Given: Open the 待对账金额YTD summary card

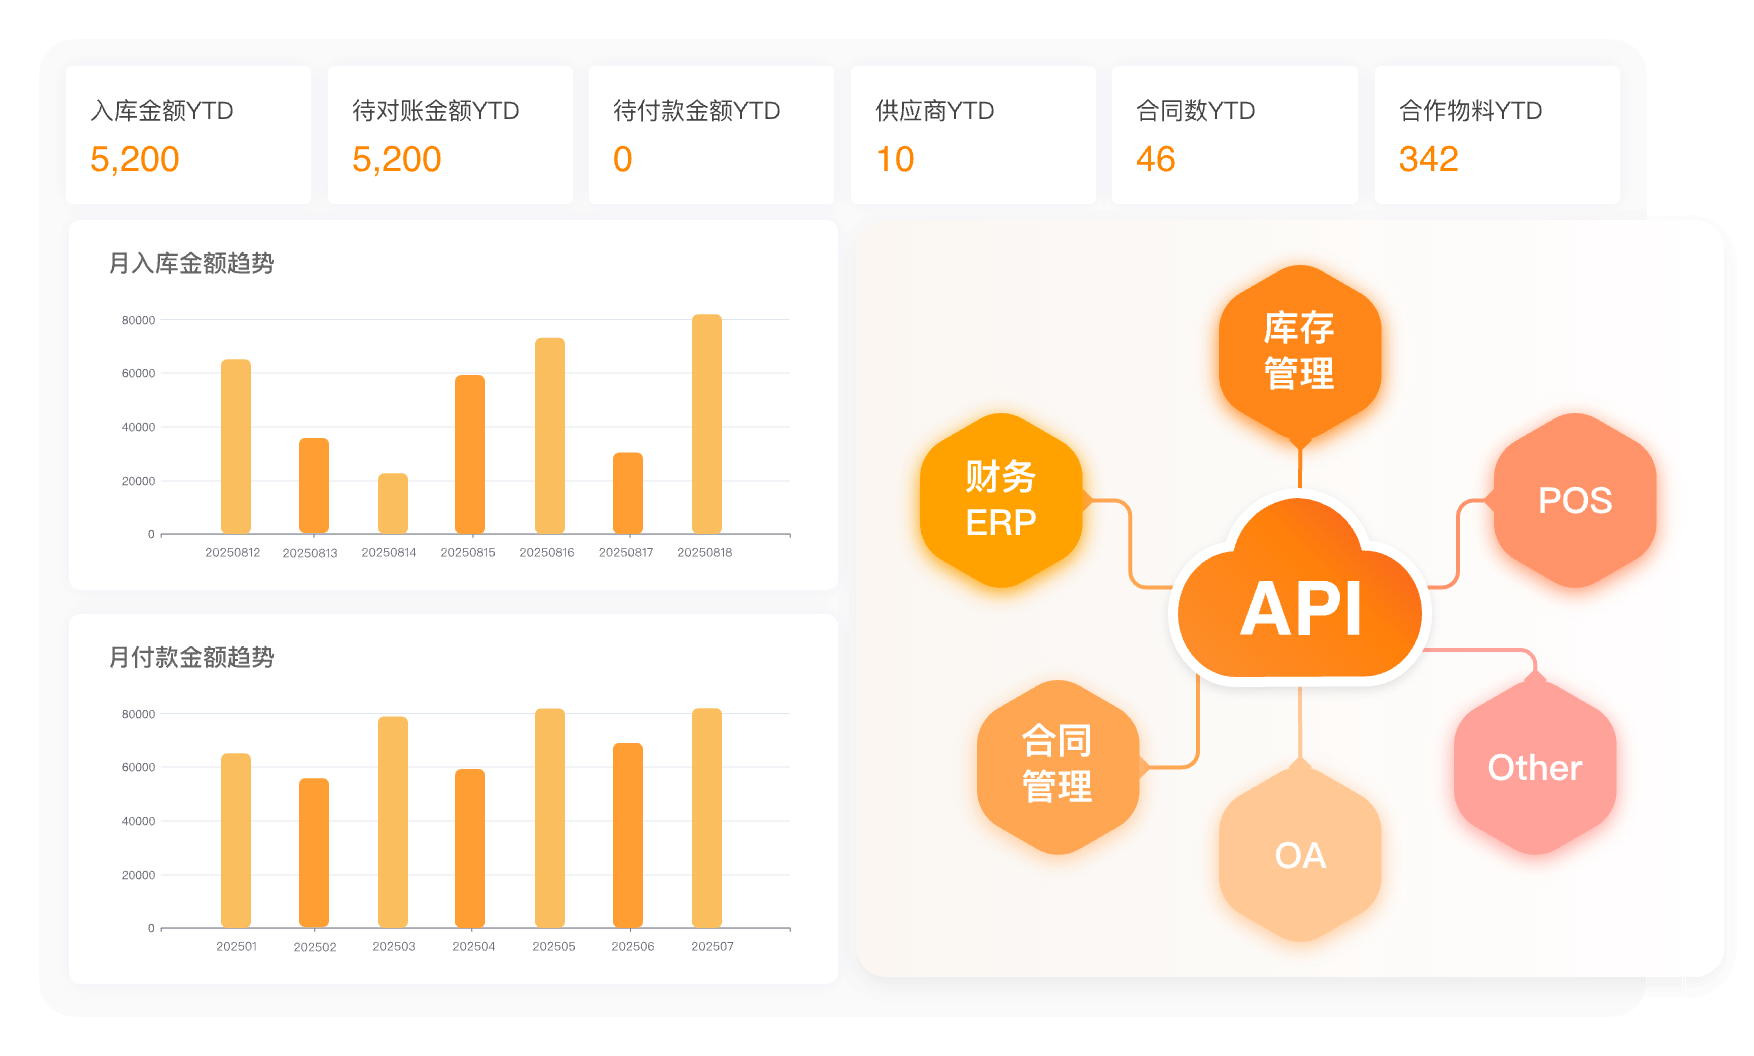Looking at the screenshot, I should point(450,135).
